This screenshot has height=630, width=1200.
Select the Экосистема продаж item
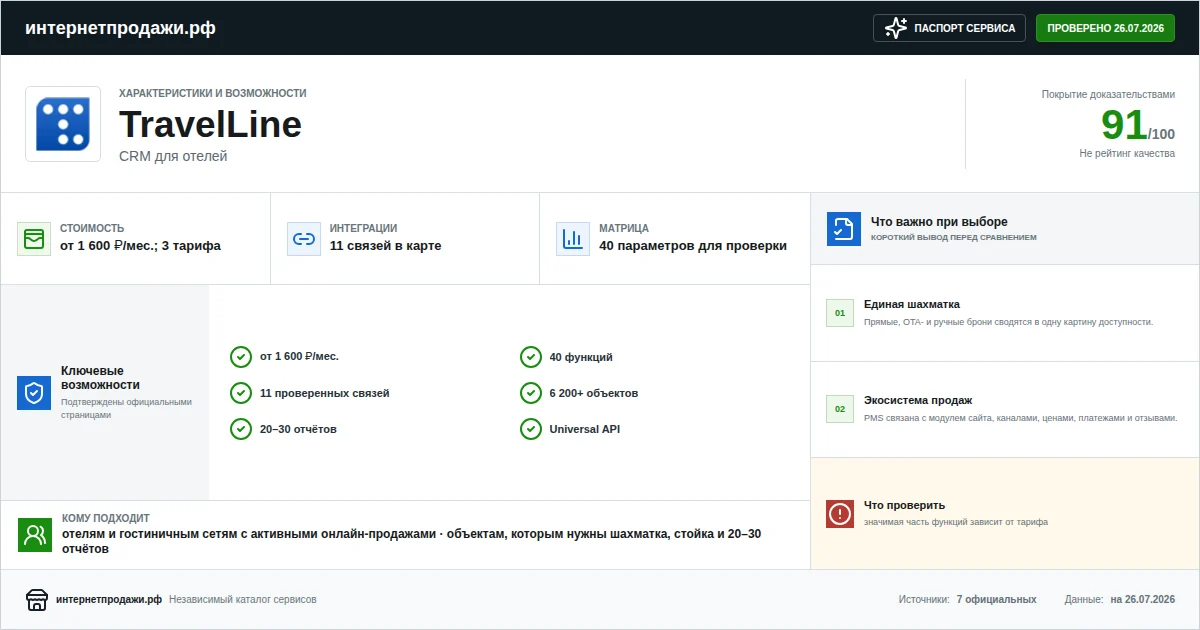[1005, 409]
